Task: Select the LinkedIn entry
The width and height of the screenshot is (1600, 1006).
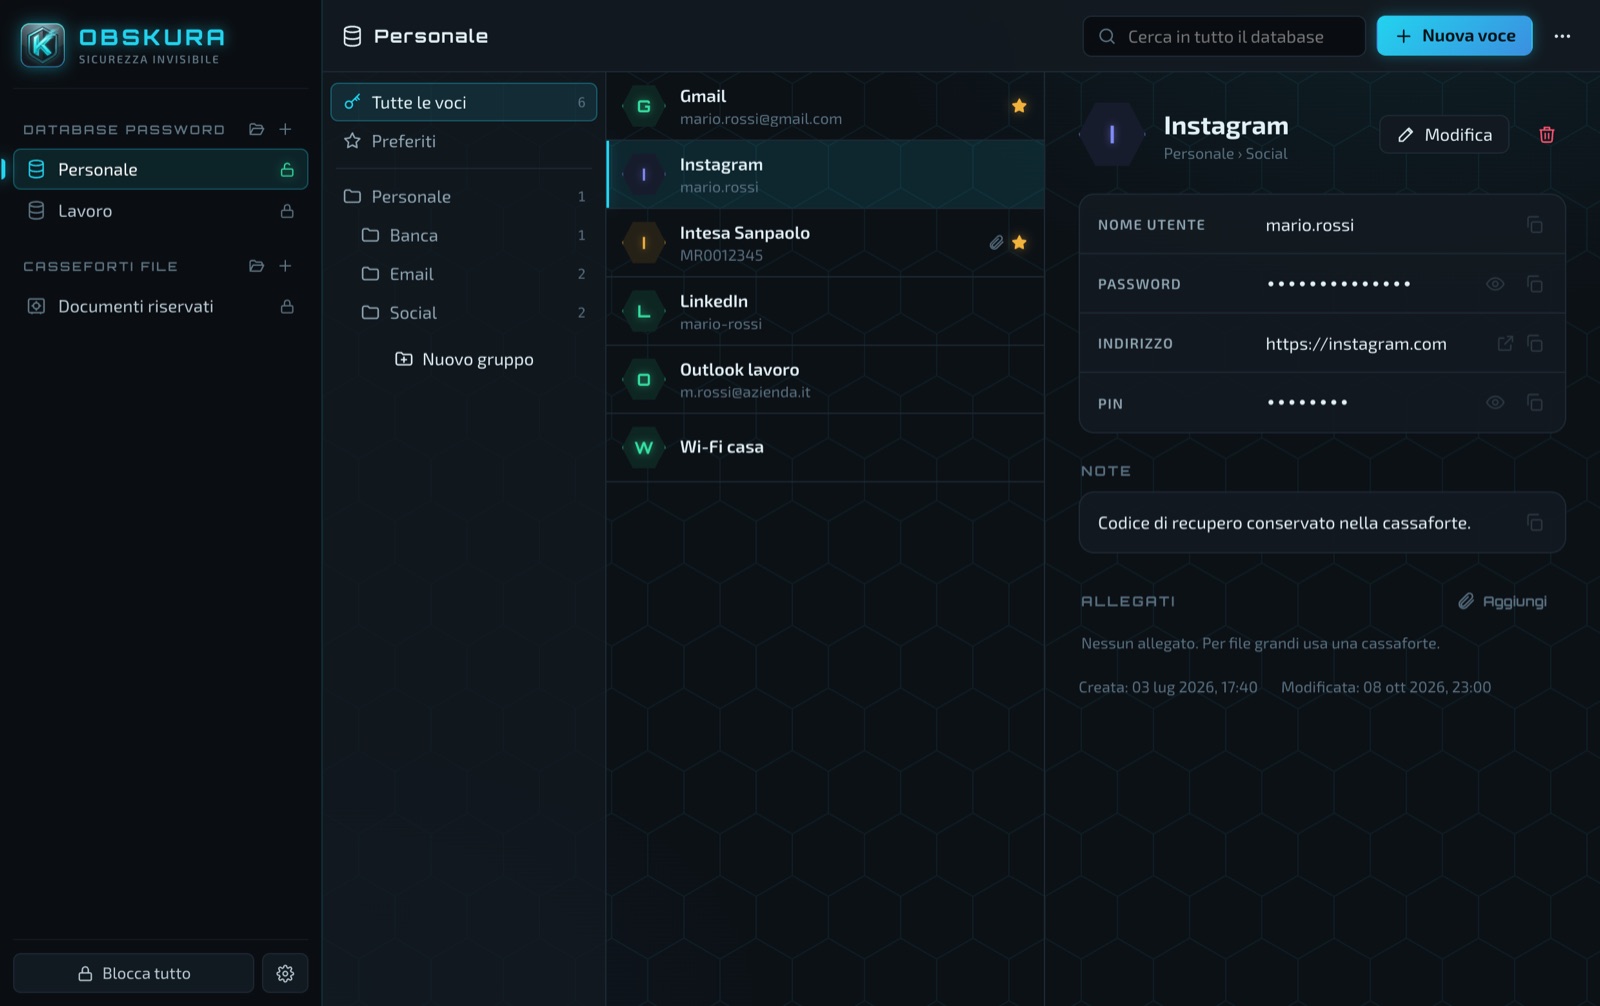Action: coord(826,311)
